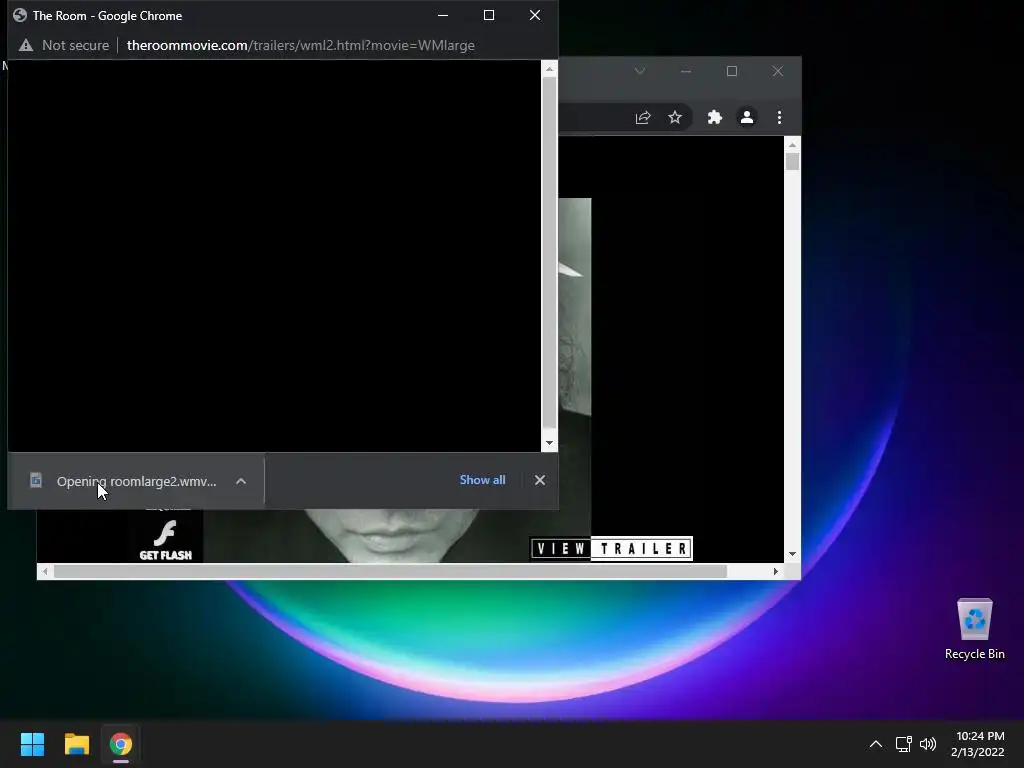Click the popup address bar URL
The image size is (1024, 768).
pos(300,45)
